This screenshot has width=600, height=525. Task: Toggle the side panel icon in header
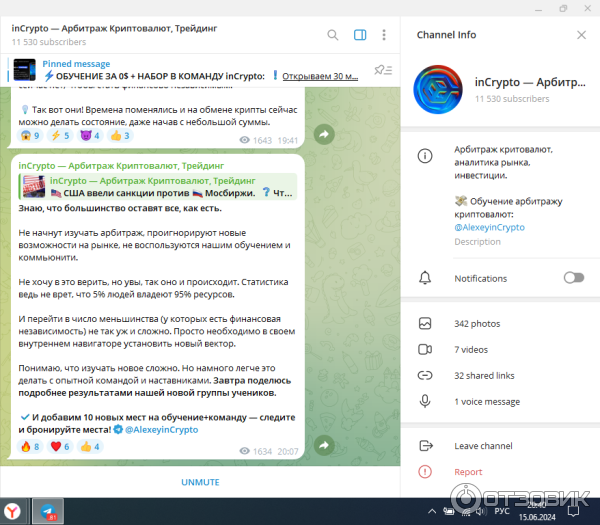click(360, 35)
